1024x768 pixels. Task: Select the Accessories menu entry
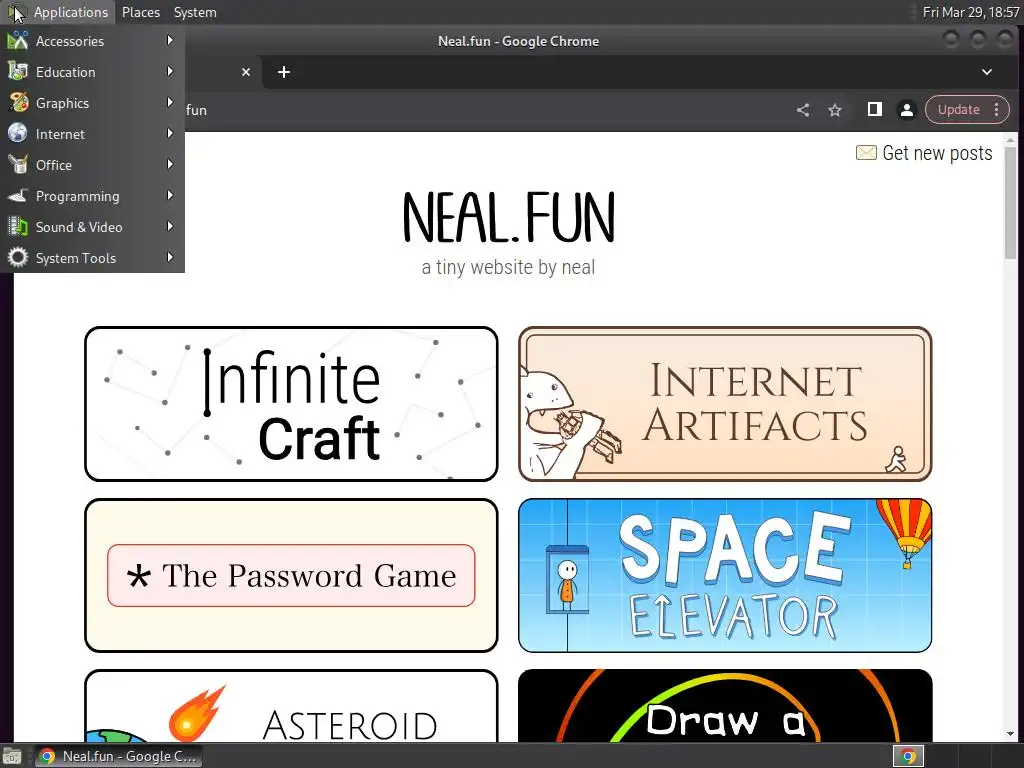[92, 40]
